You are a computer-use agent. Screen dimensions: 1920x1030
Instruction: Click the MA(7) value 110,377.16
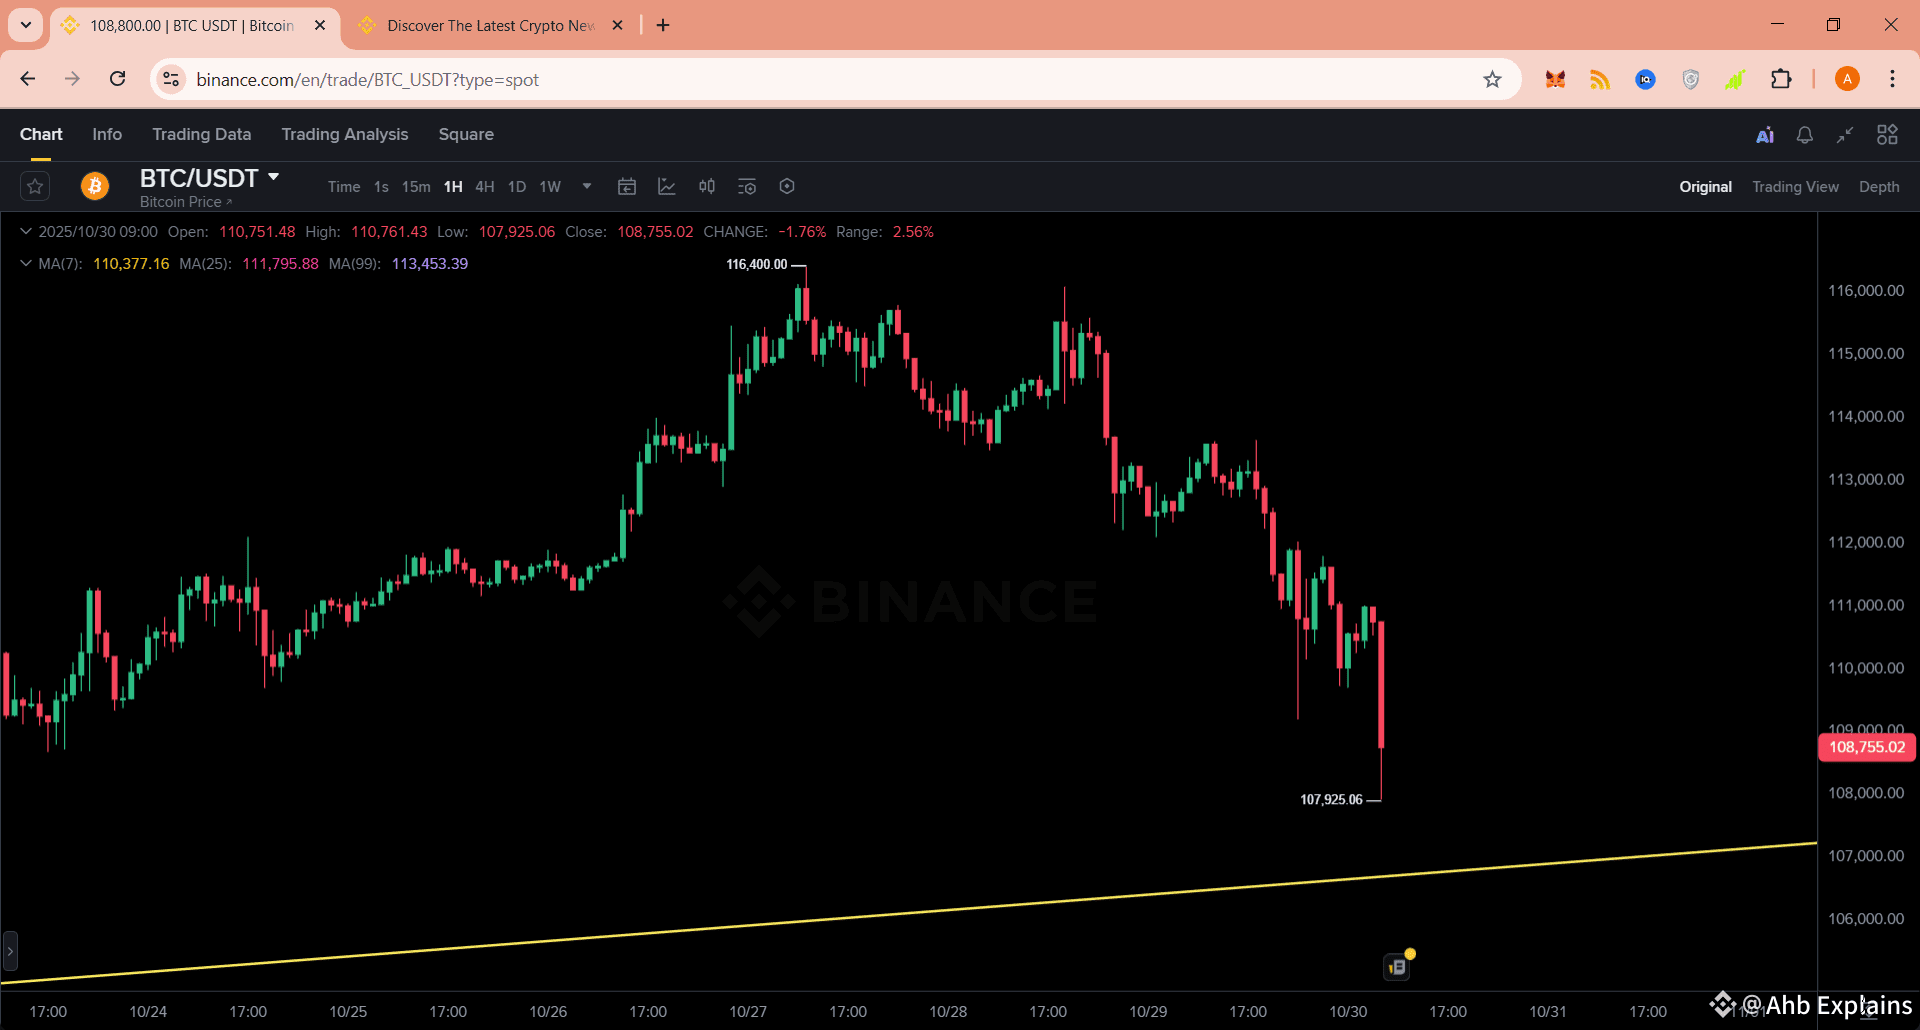[x=131, y=264]
